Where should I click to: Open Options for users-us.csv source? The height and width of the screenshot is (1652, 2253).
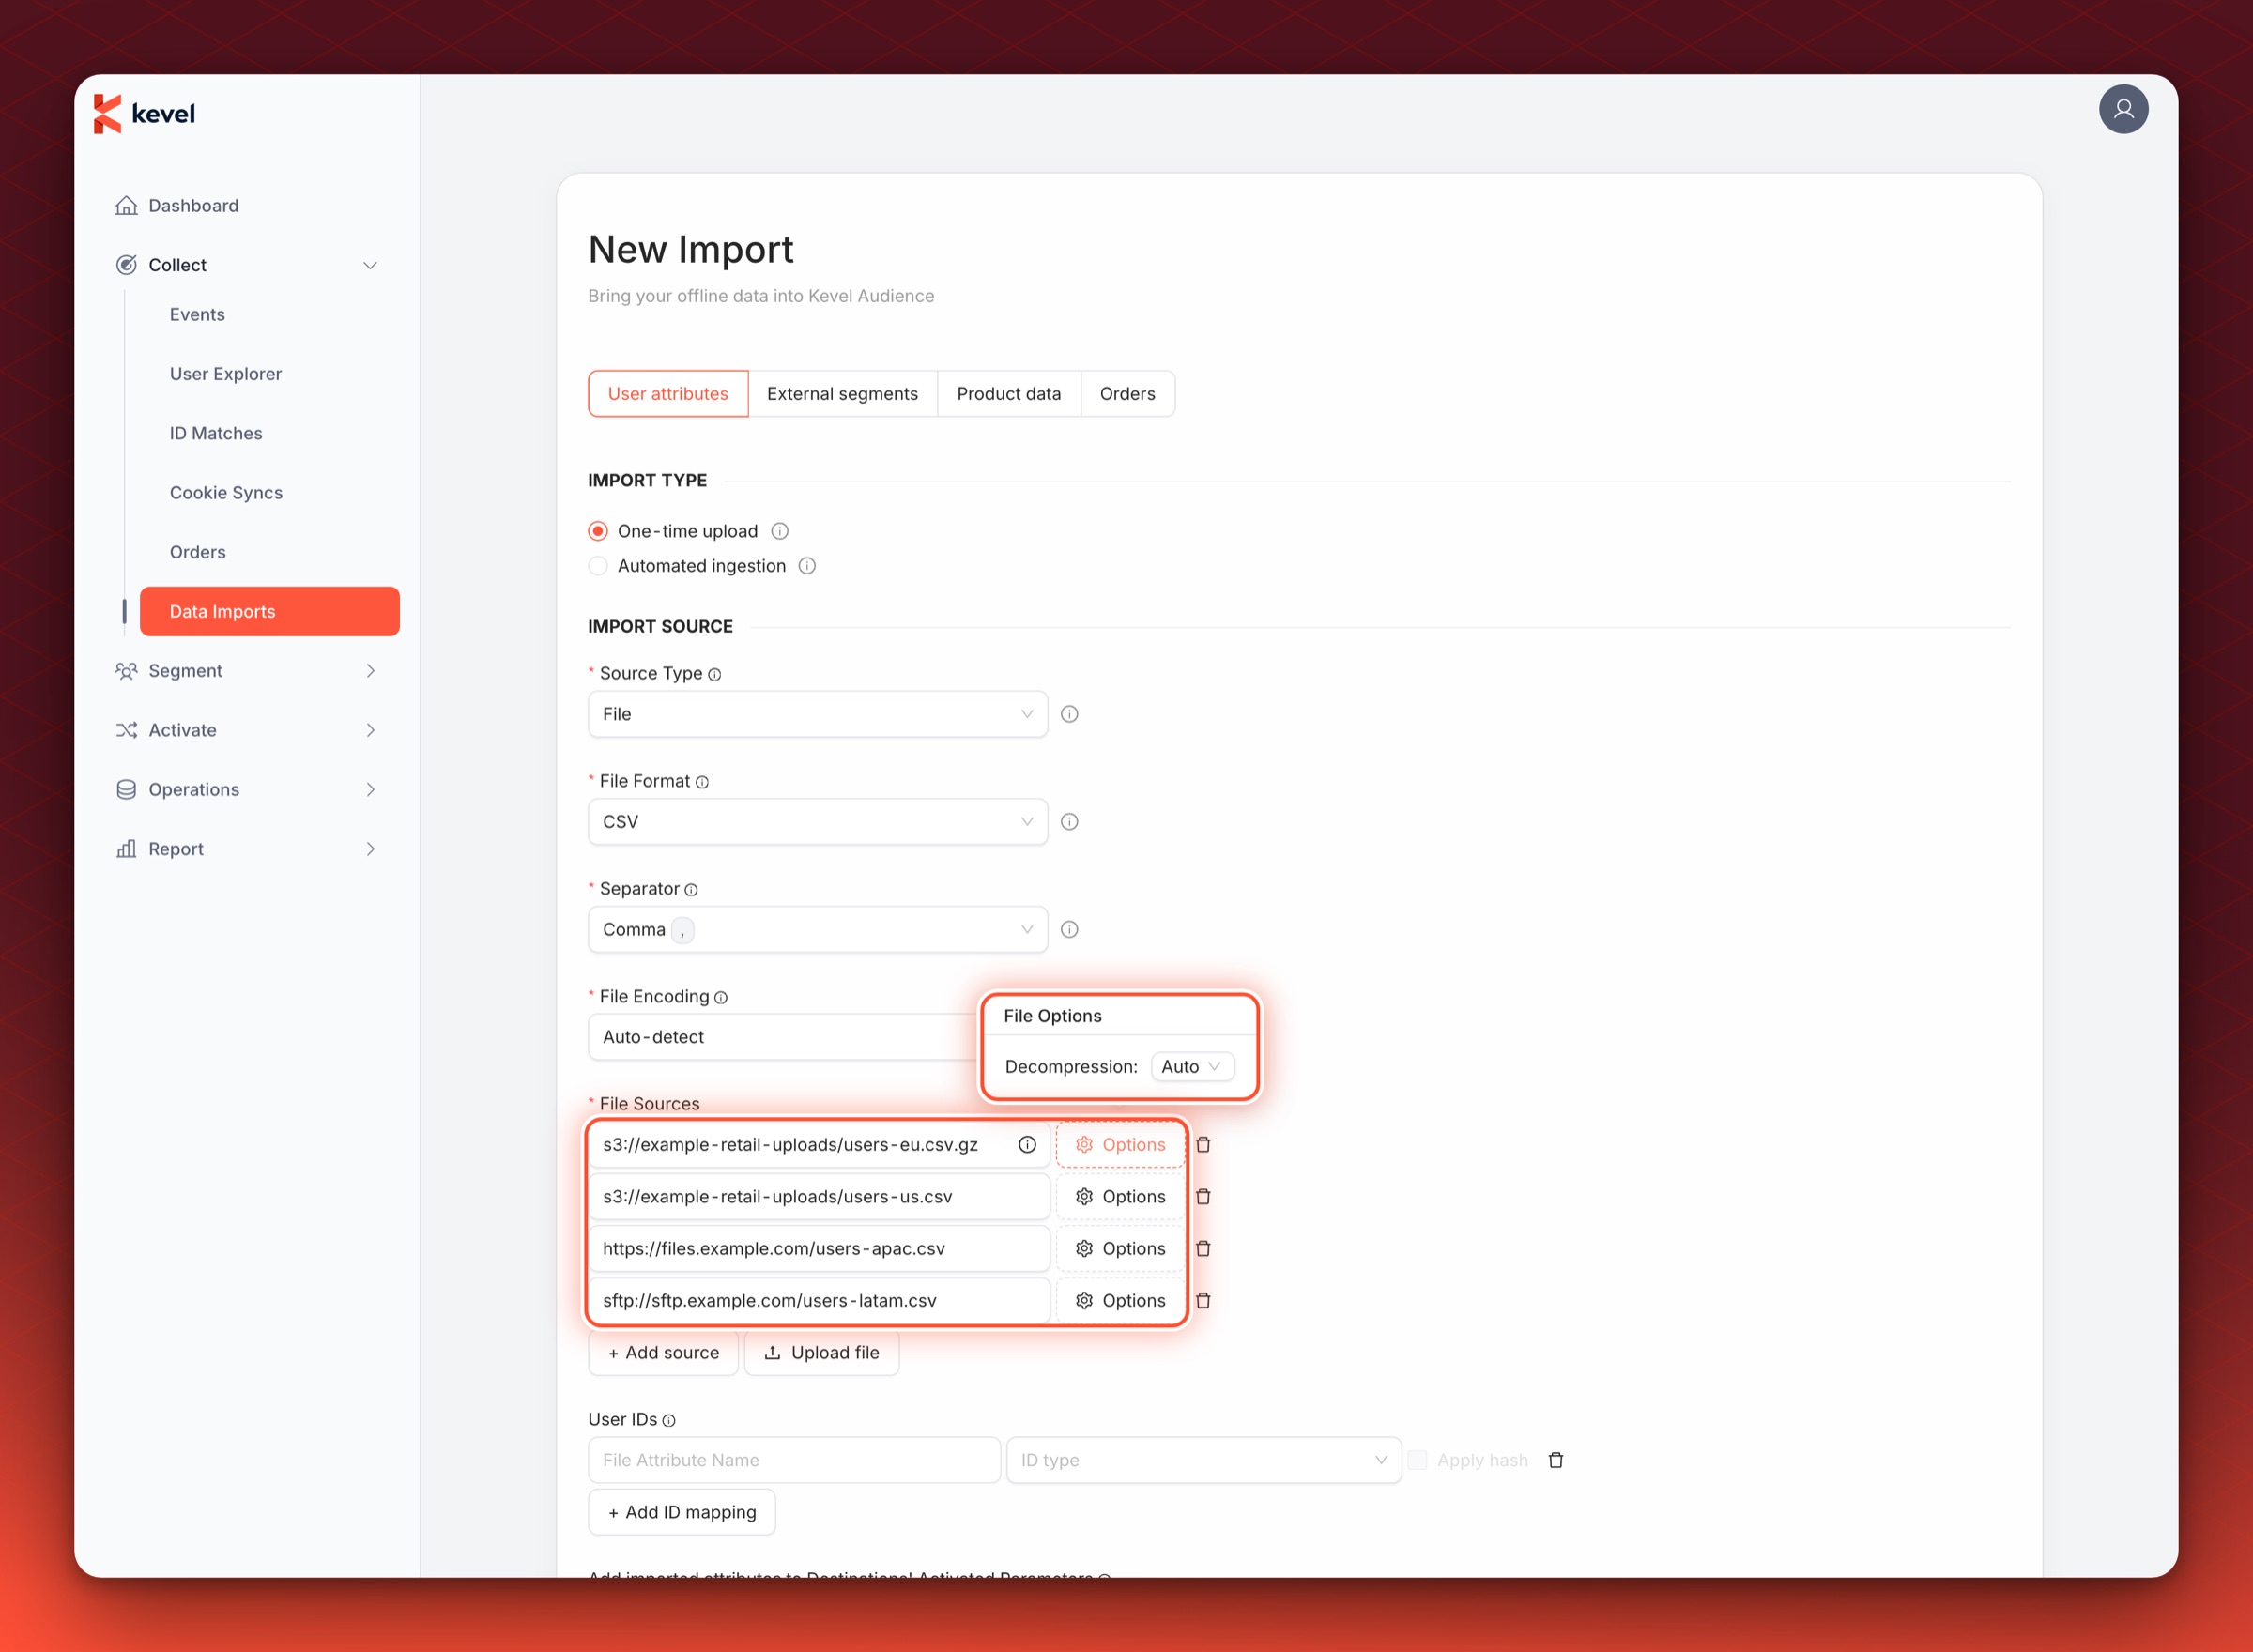tap(1120, 1197)
